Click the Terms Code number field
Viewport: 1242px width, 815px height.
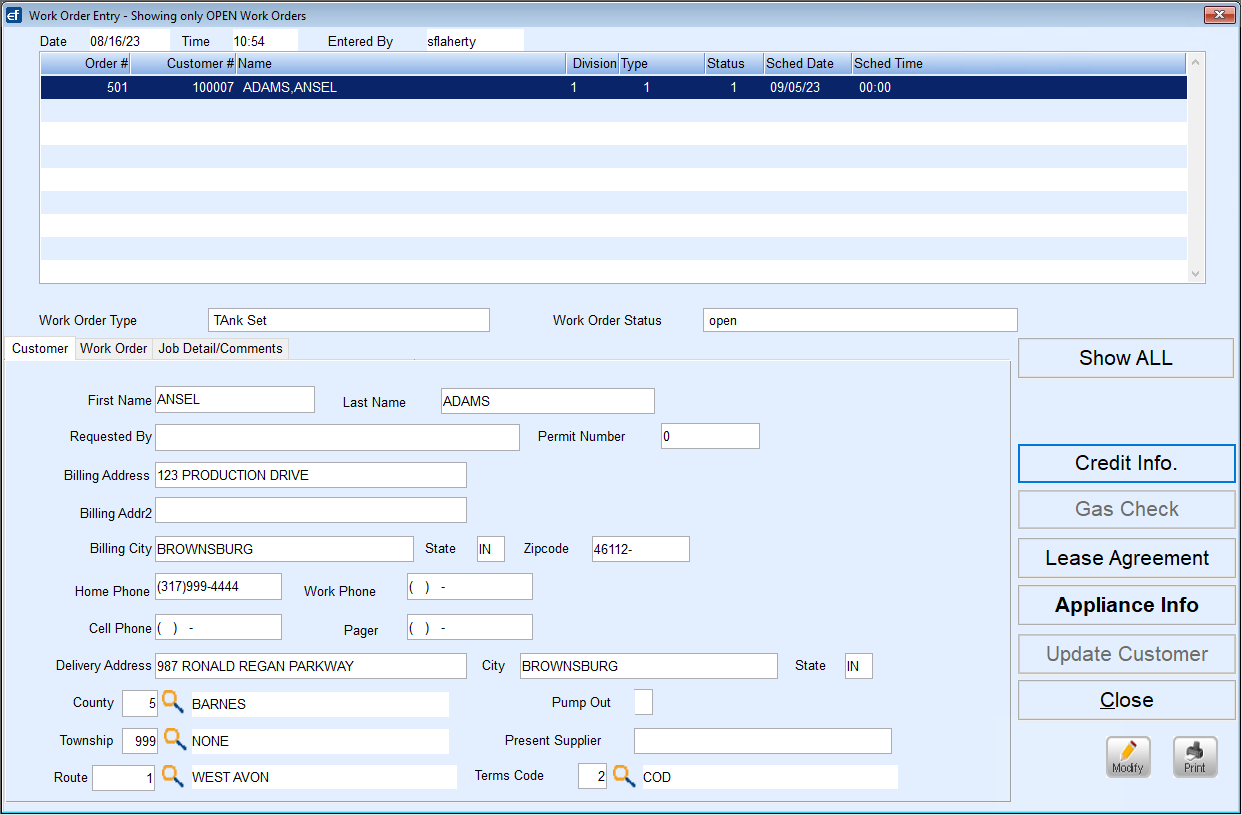(x=593, y=775)
